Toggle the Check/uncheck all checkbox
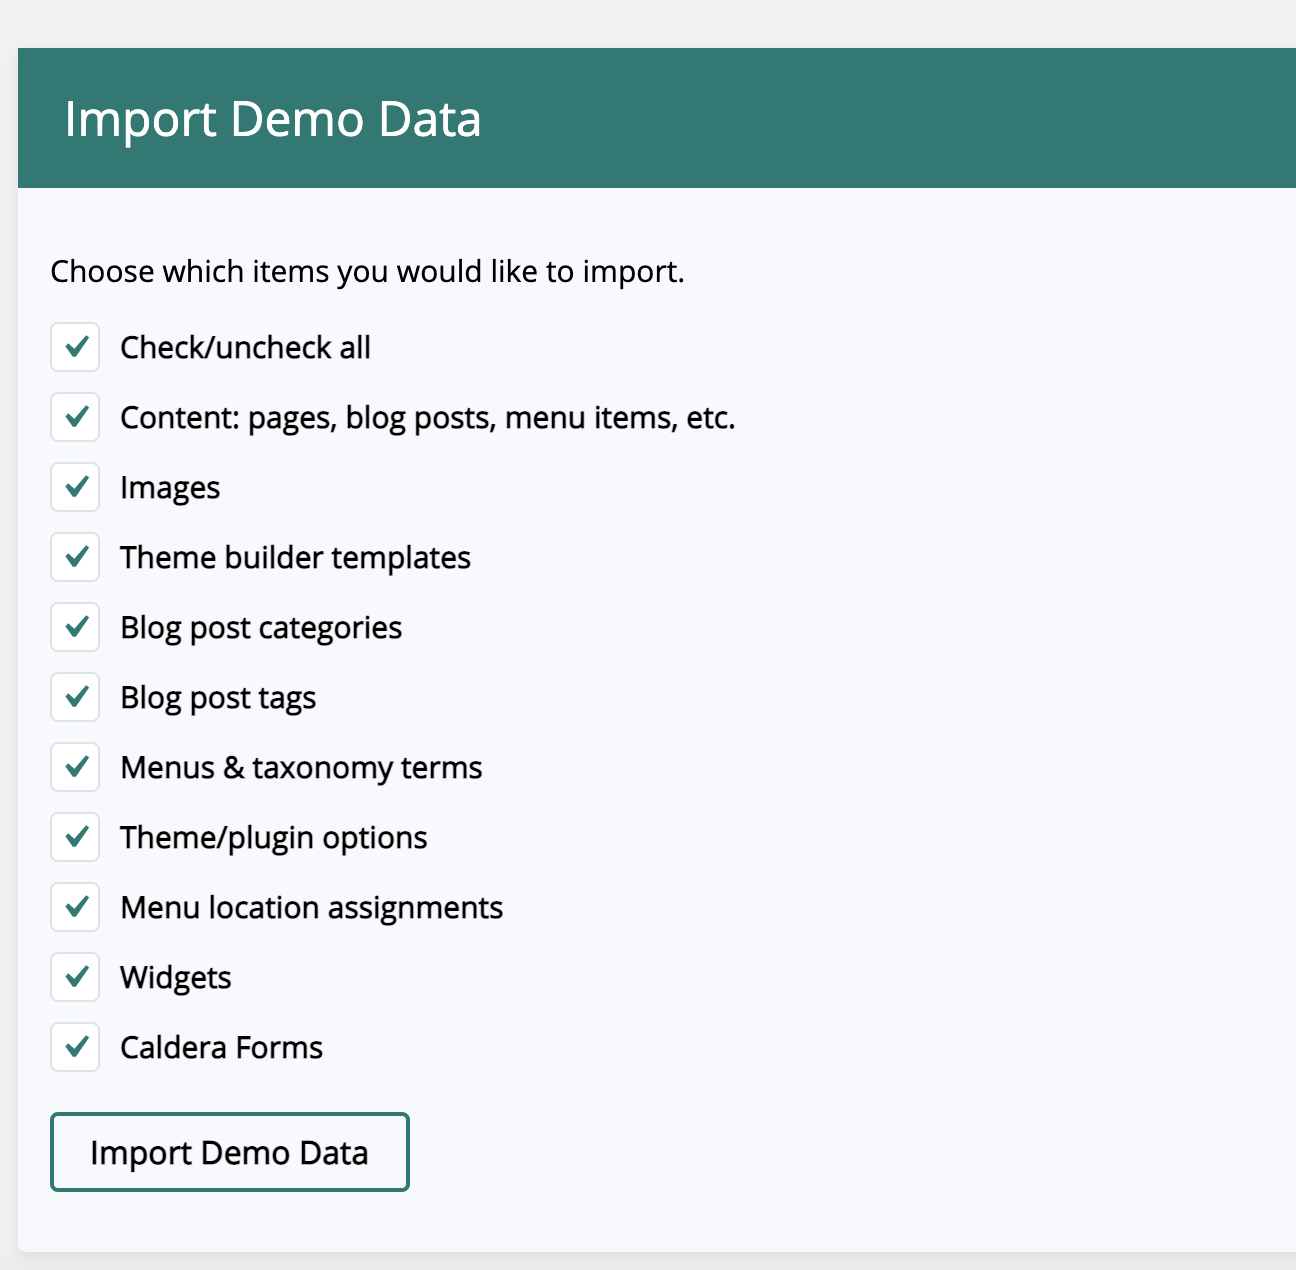Viewport: 1296px width, 1270px height. coord(75,347)
